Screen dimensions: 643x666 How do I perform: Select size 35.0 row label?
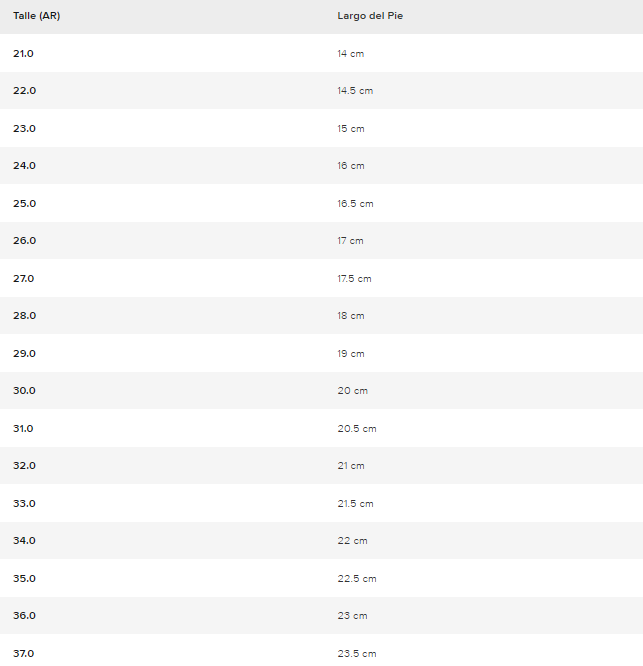pyautogui.click(x=24, y=578)
